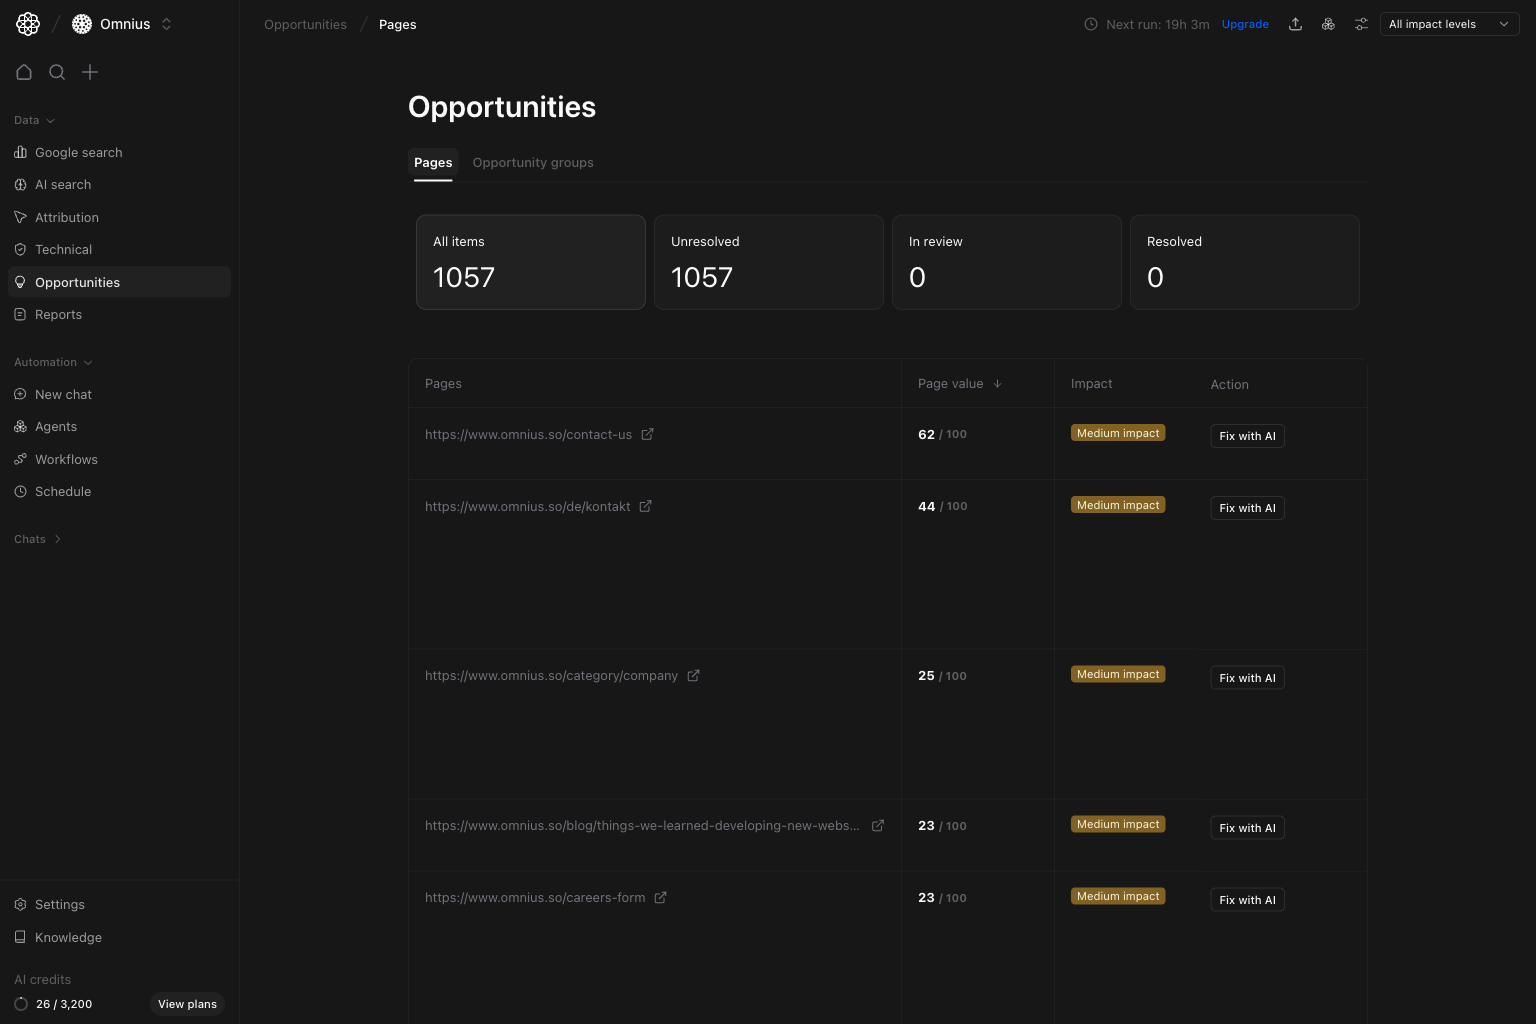Open the Schedule section
This screenshot has height=1024, width=1536.
(x=62, y=491)
